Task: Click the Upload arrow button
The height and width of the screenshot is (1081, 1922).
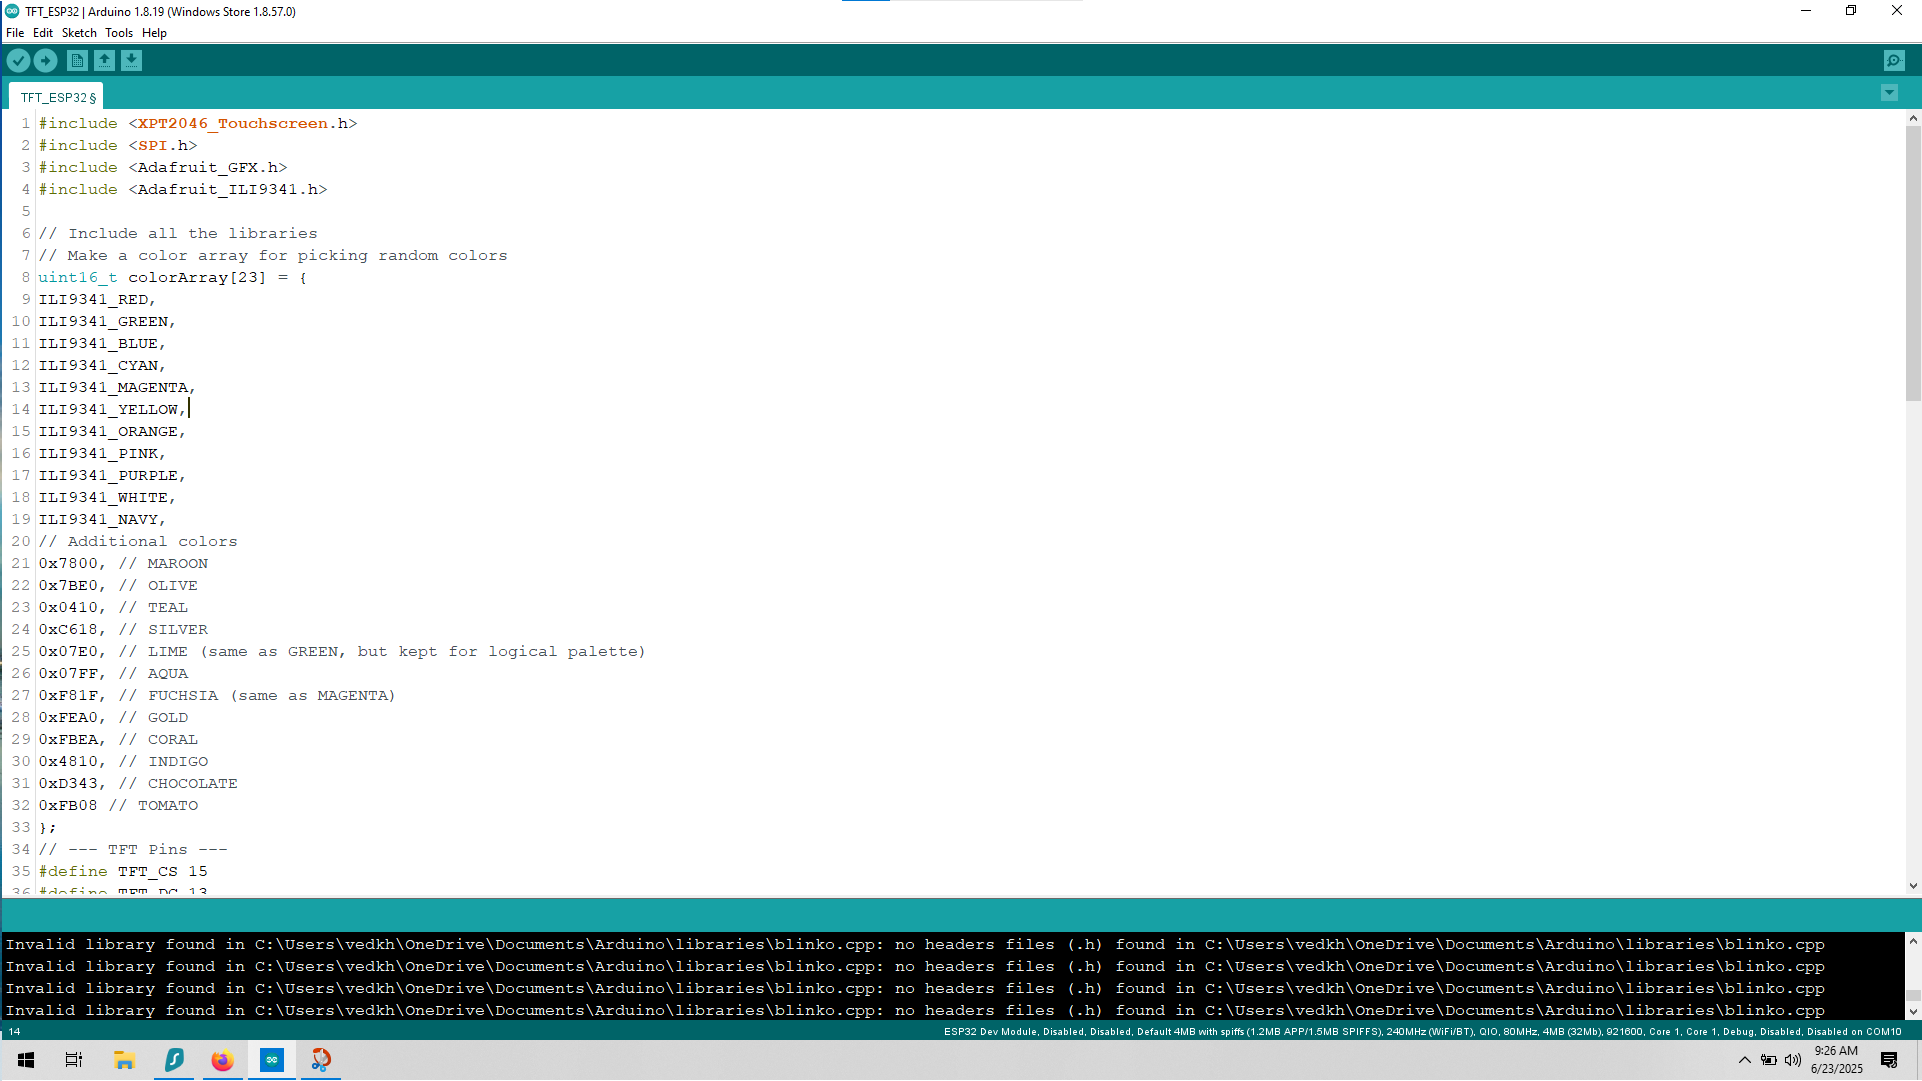Action: tap(45, 61)
